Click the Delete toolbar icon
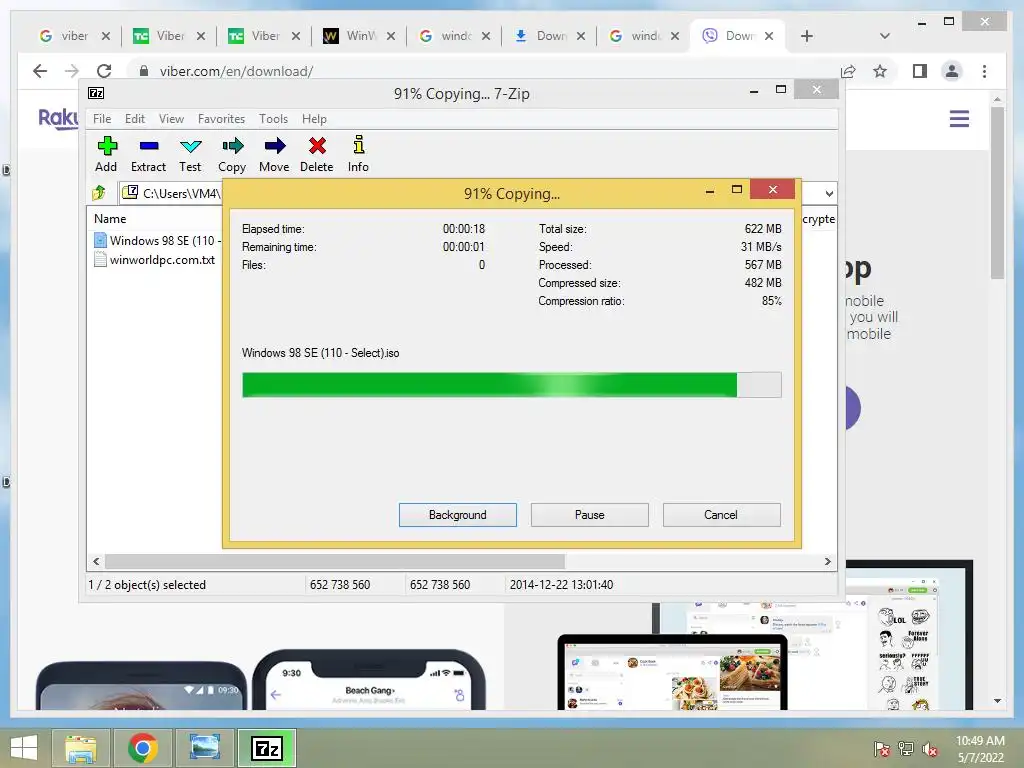Viewport: 1024px width, 768px height. point(317,154)
